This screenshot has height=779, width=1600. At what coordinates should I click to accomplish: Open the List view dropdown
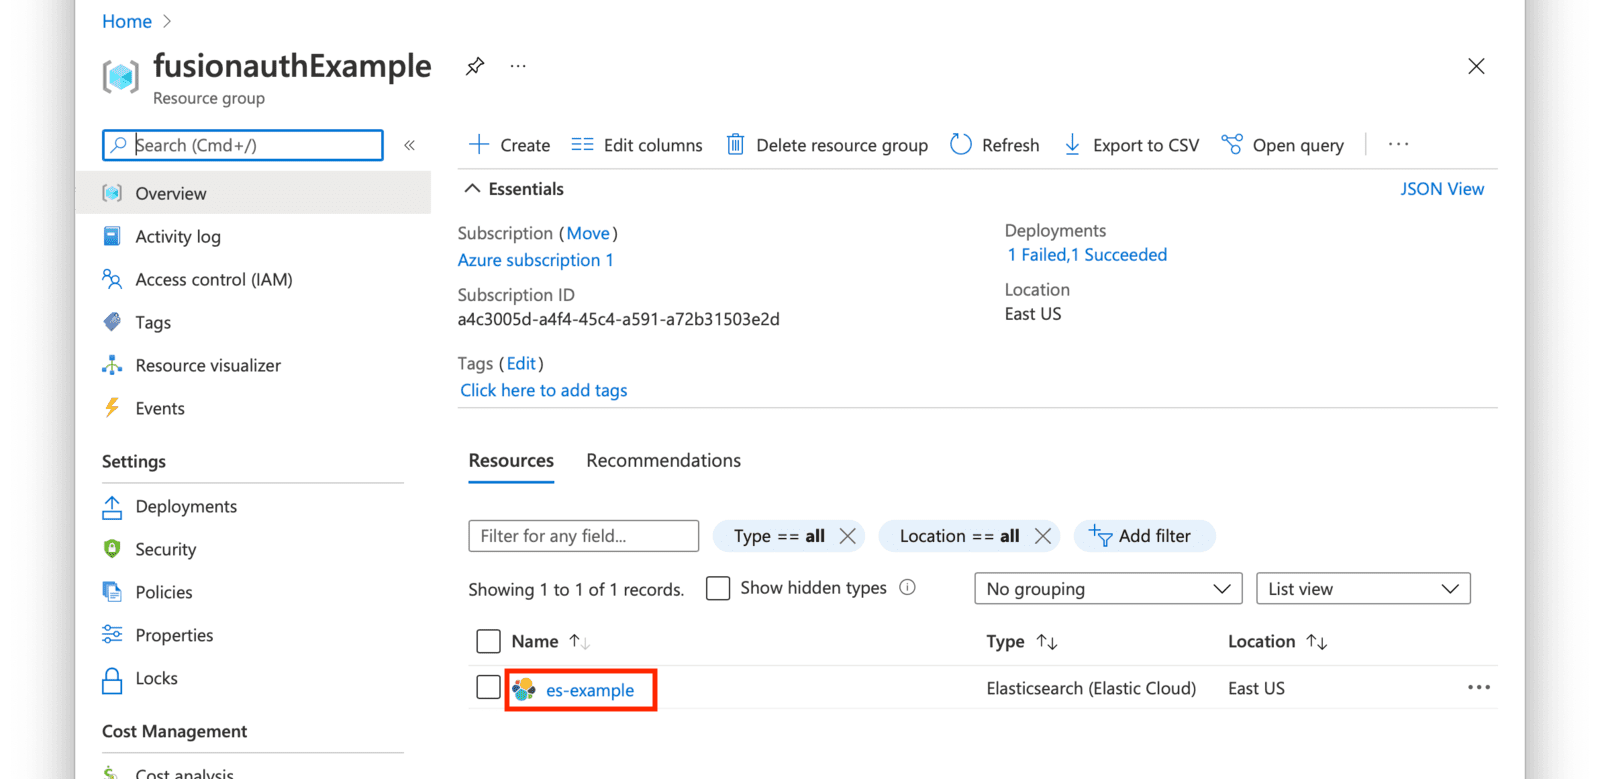[1363, 589]
